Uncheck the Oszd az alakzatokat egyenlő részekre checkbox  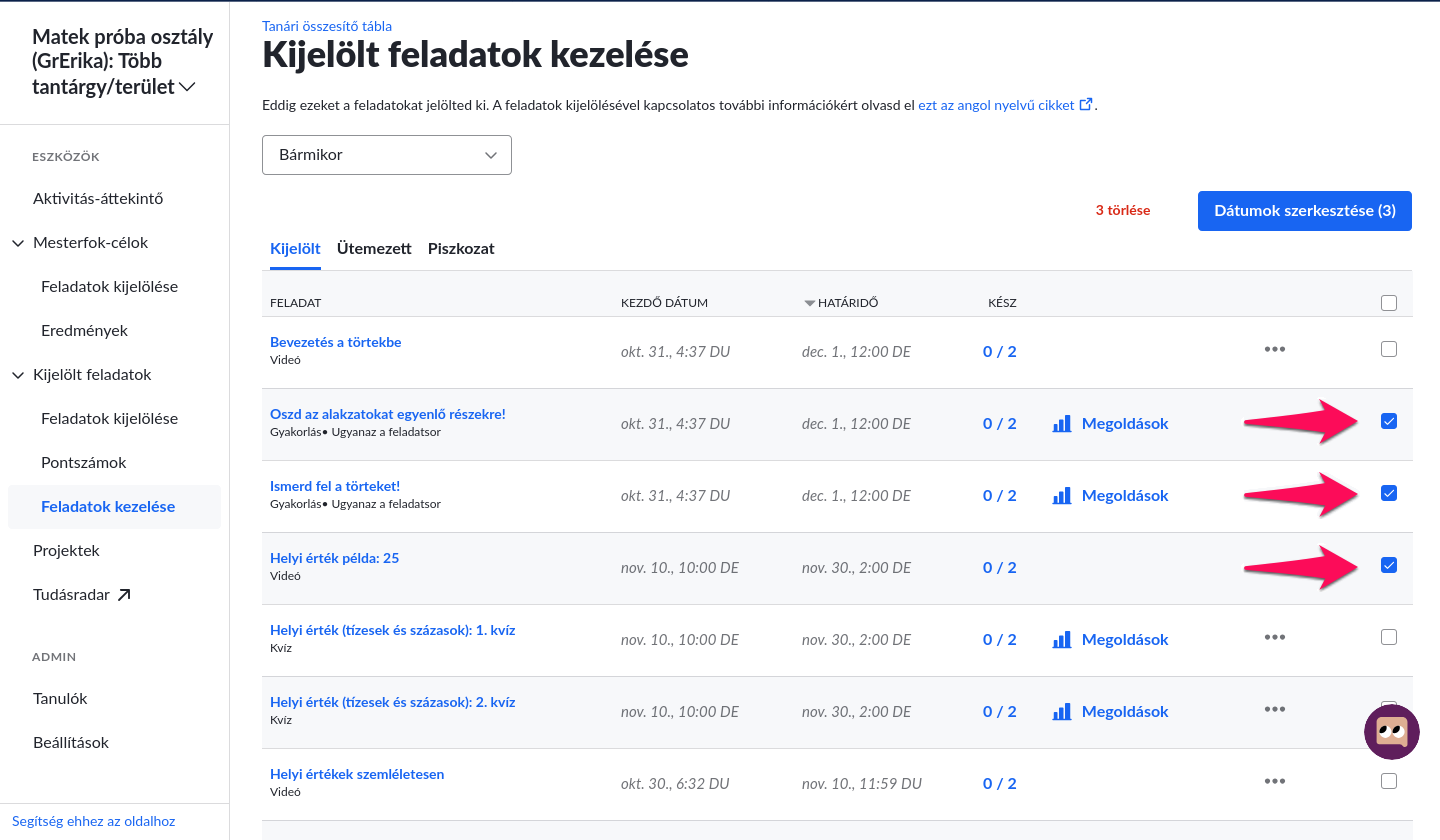tap(1388, 421)
